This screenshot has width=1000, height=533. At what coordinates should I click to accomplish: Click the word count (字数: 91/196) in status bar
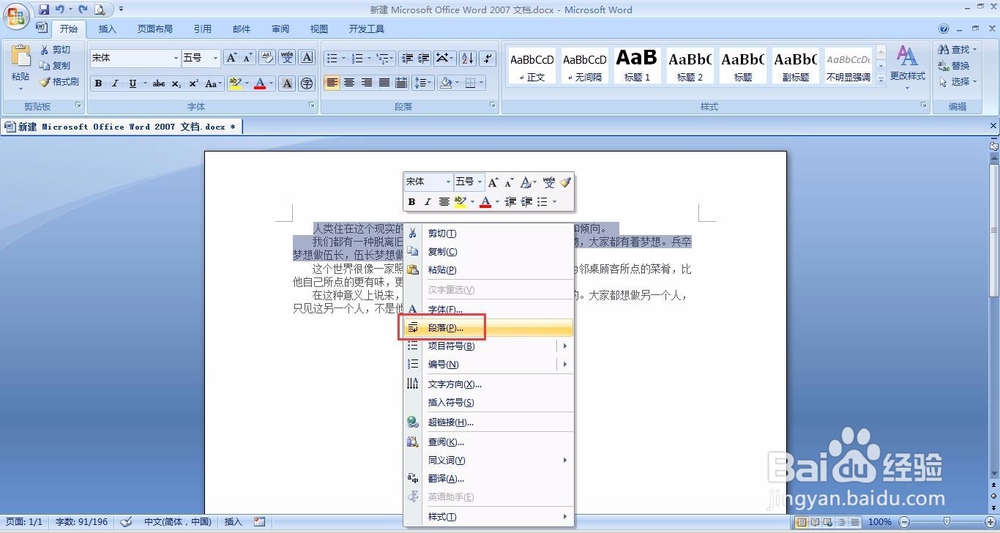pyautogui.click(x=82, y=522)
